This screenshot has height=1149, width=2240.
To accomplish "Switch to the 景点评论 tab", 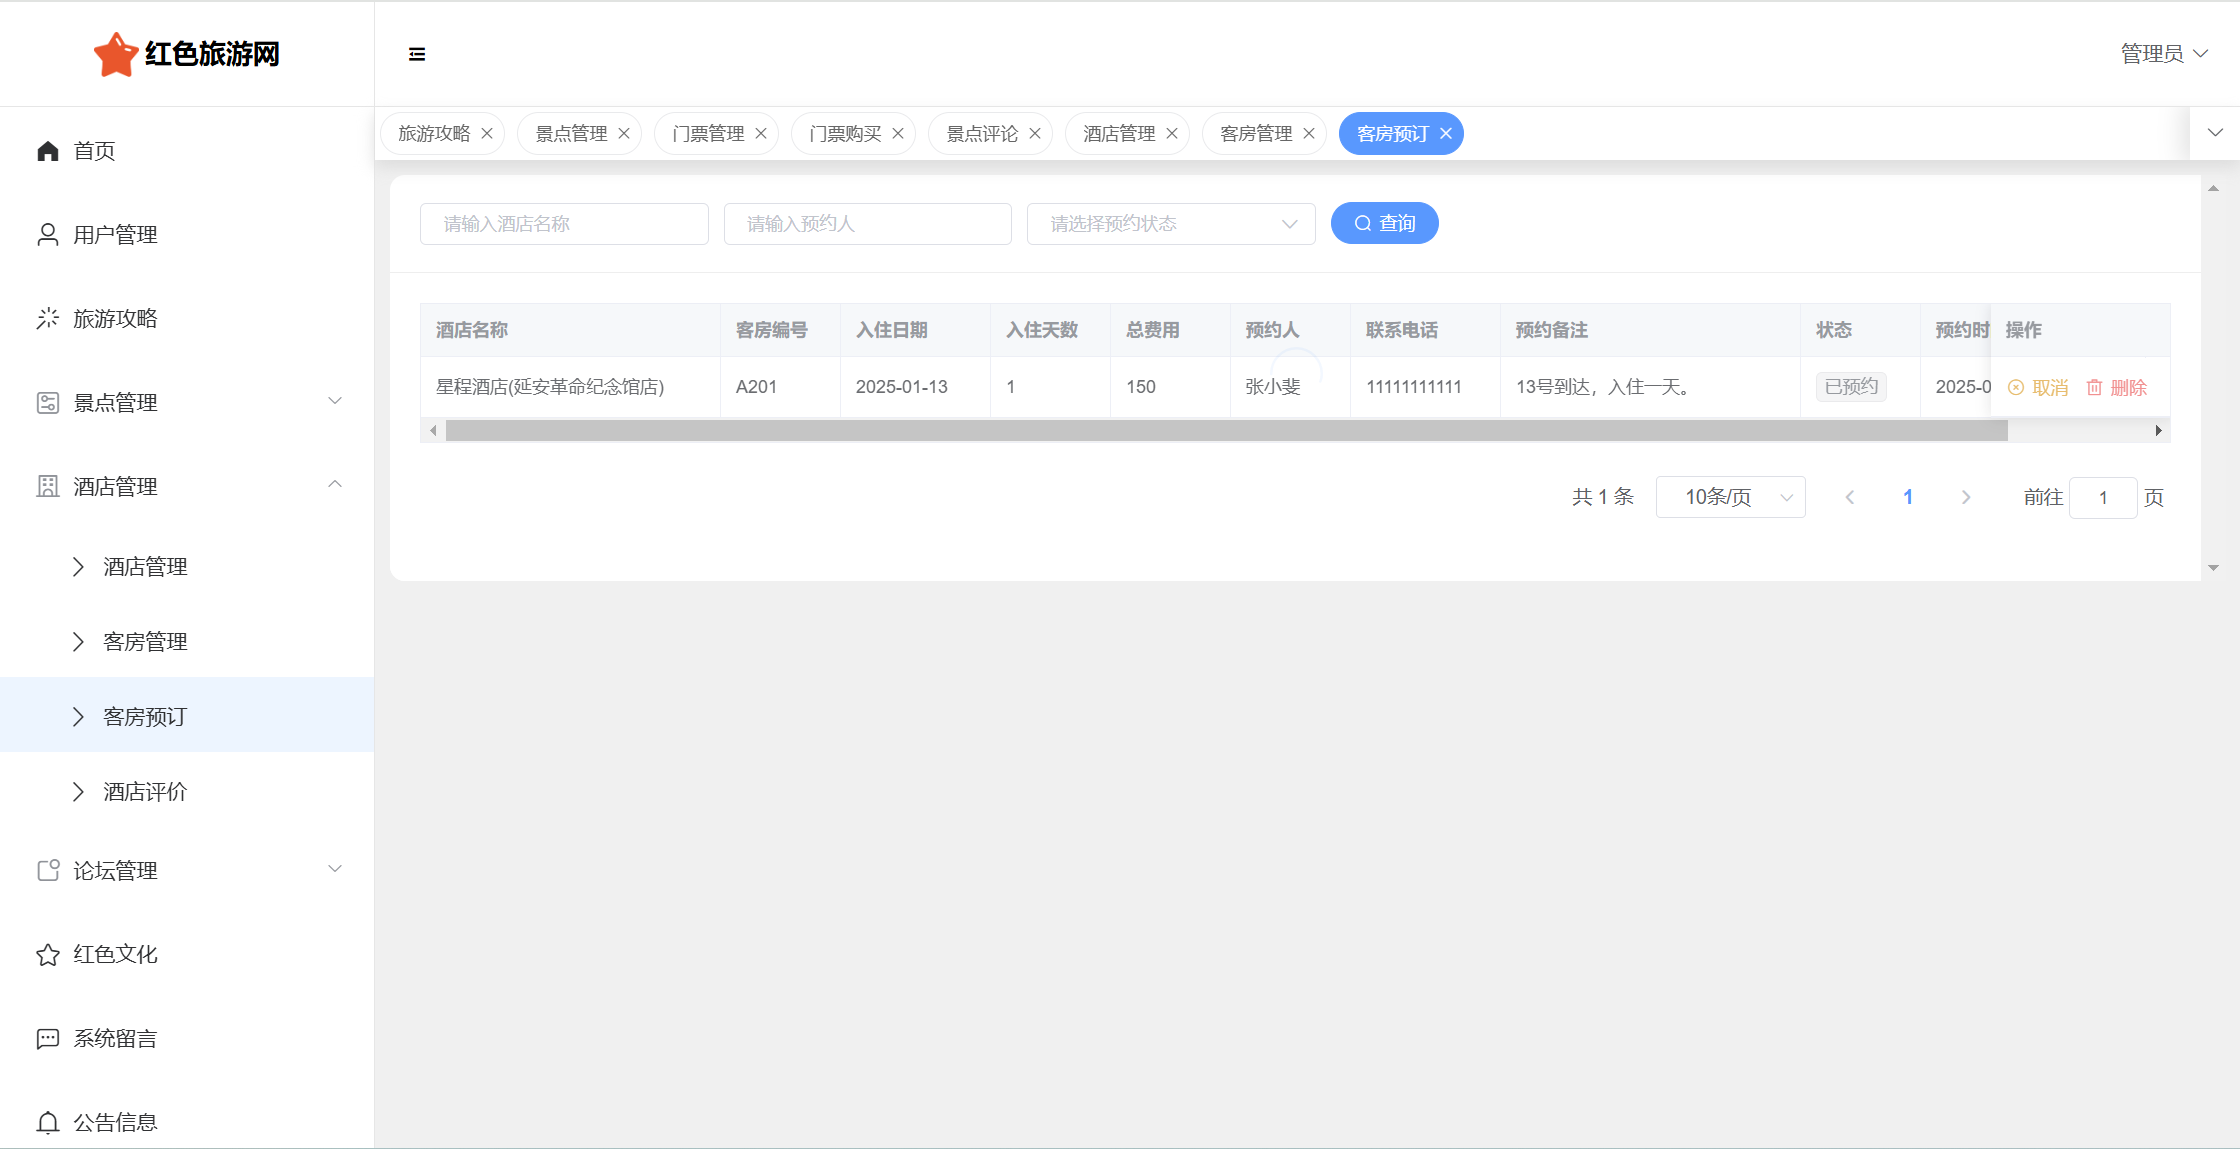I will pos(981,134).
